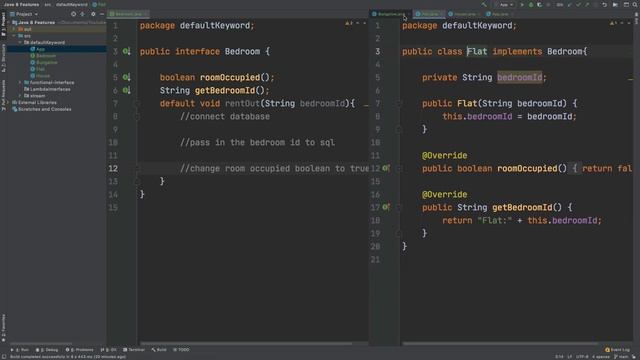Image resolution: width=640 pixels, height=360 pixels.
Task: Open the Build tool window tab
Action: (159, 350)
